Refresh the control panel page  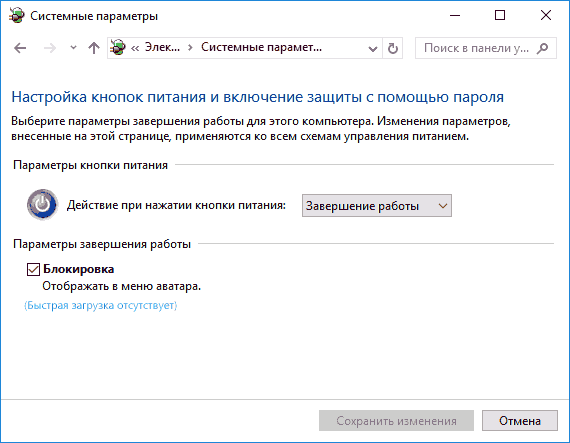[x=393, y=48]
